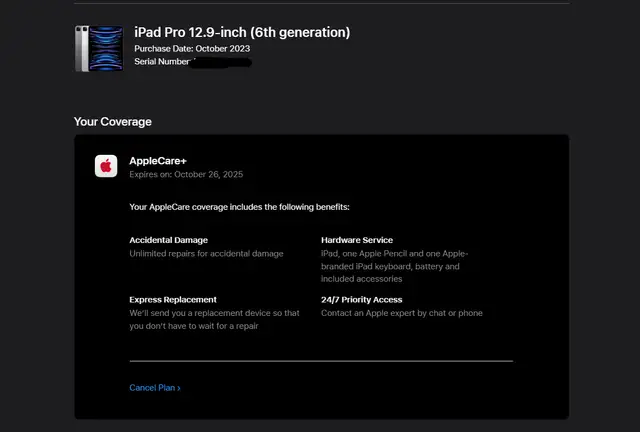Select the Hardware Service heading
The image size is (640, 432).
357,240
